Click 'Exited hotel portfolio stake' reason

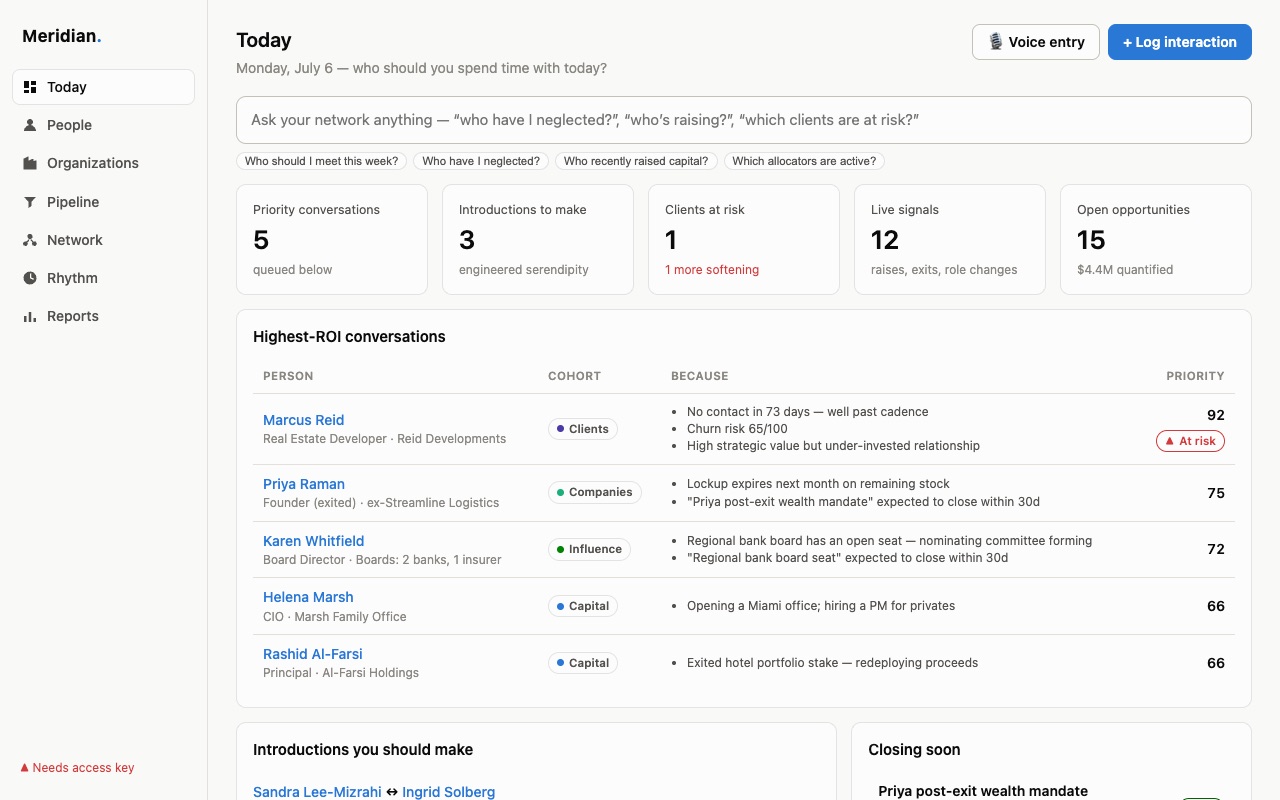[832, 663]
